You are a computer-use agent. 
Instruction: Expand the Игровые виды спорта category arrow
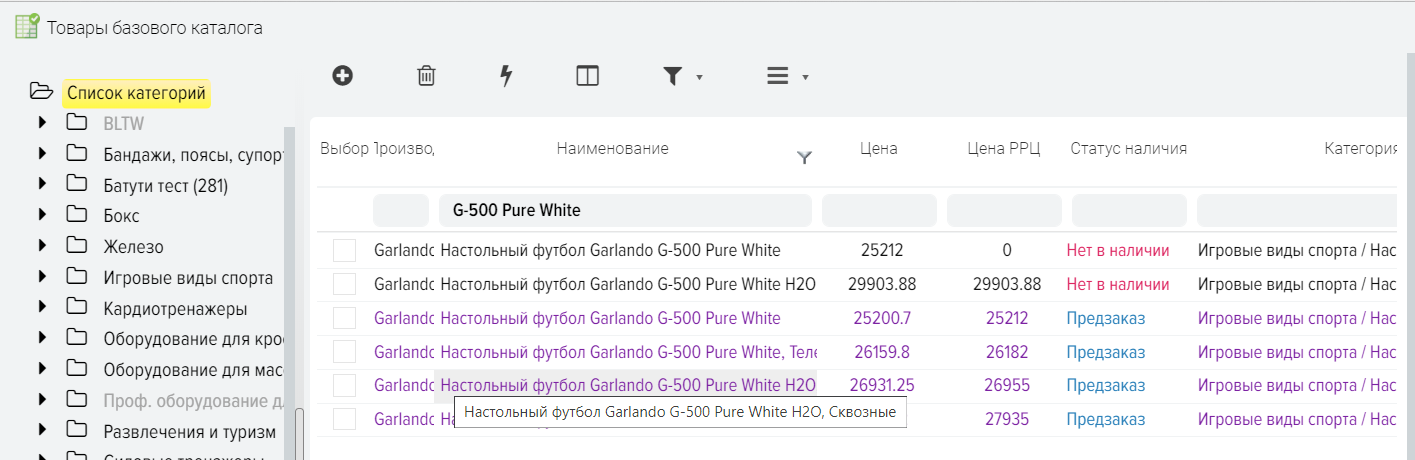pos(42,277)
